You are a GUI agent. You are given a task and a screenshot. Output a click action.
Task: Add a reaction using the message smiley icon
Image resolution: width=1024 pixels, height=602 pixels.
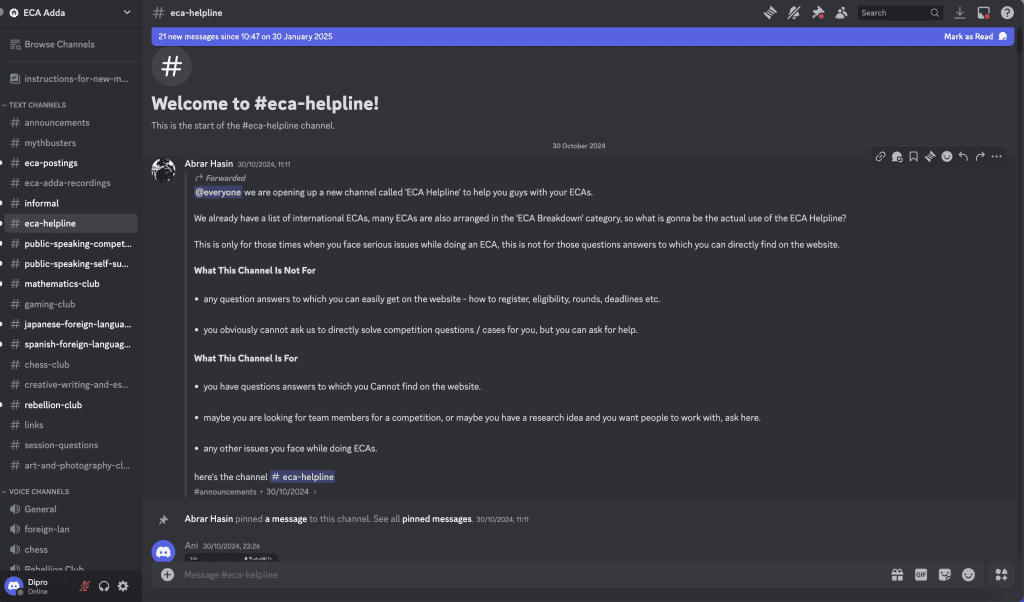pos(946,157)
